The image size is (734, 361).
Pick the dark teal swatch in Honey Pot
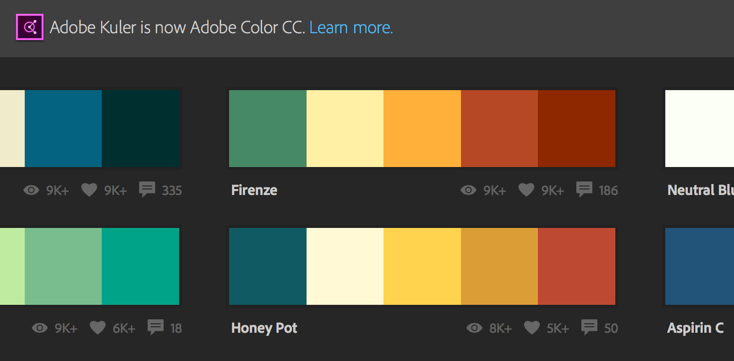pos(268,266)
